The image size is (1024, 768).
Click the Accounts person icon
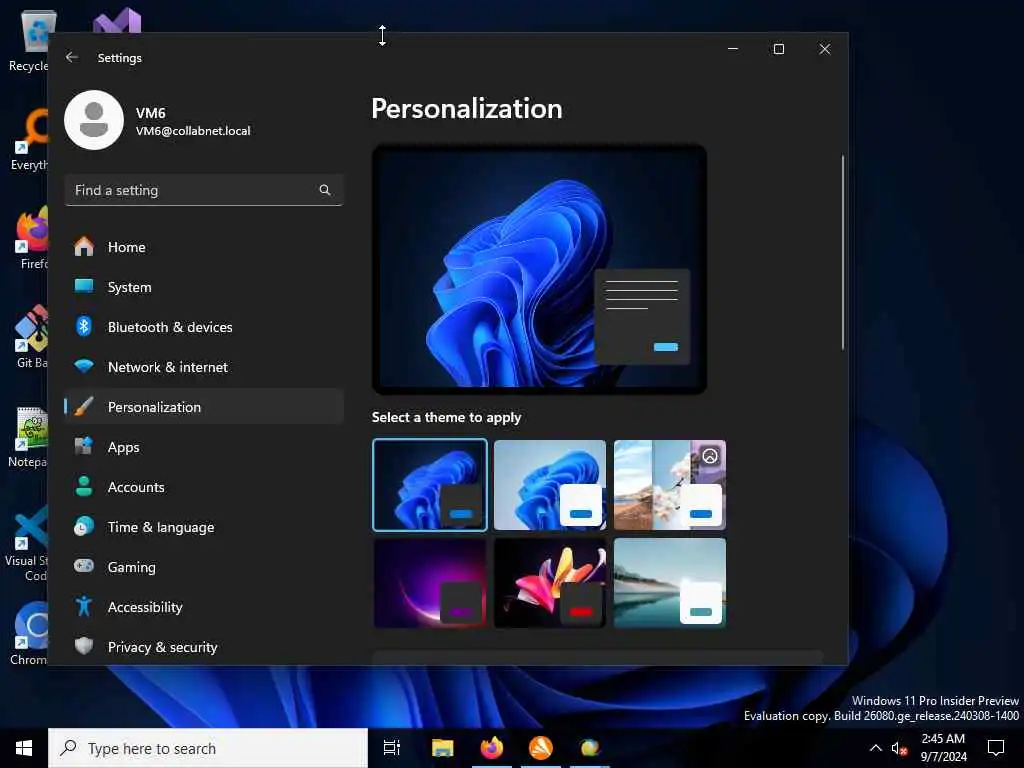point(84,487)
